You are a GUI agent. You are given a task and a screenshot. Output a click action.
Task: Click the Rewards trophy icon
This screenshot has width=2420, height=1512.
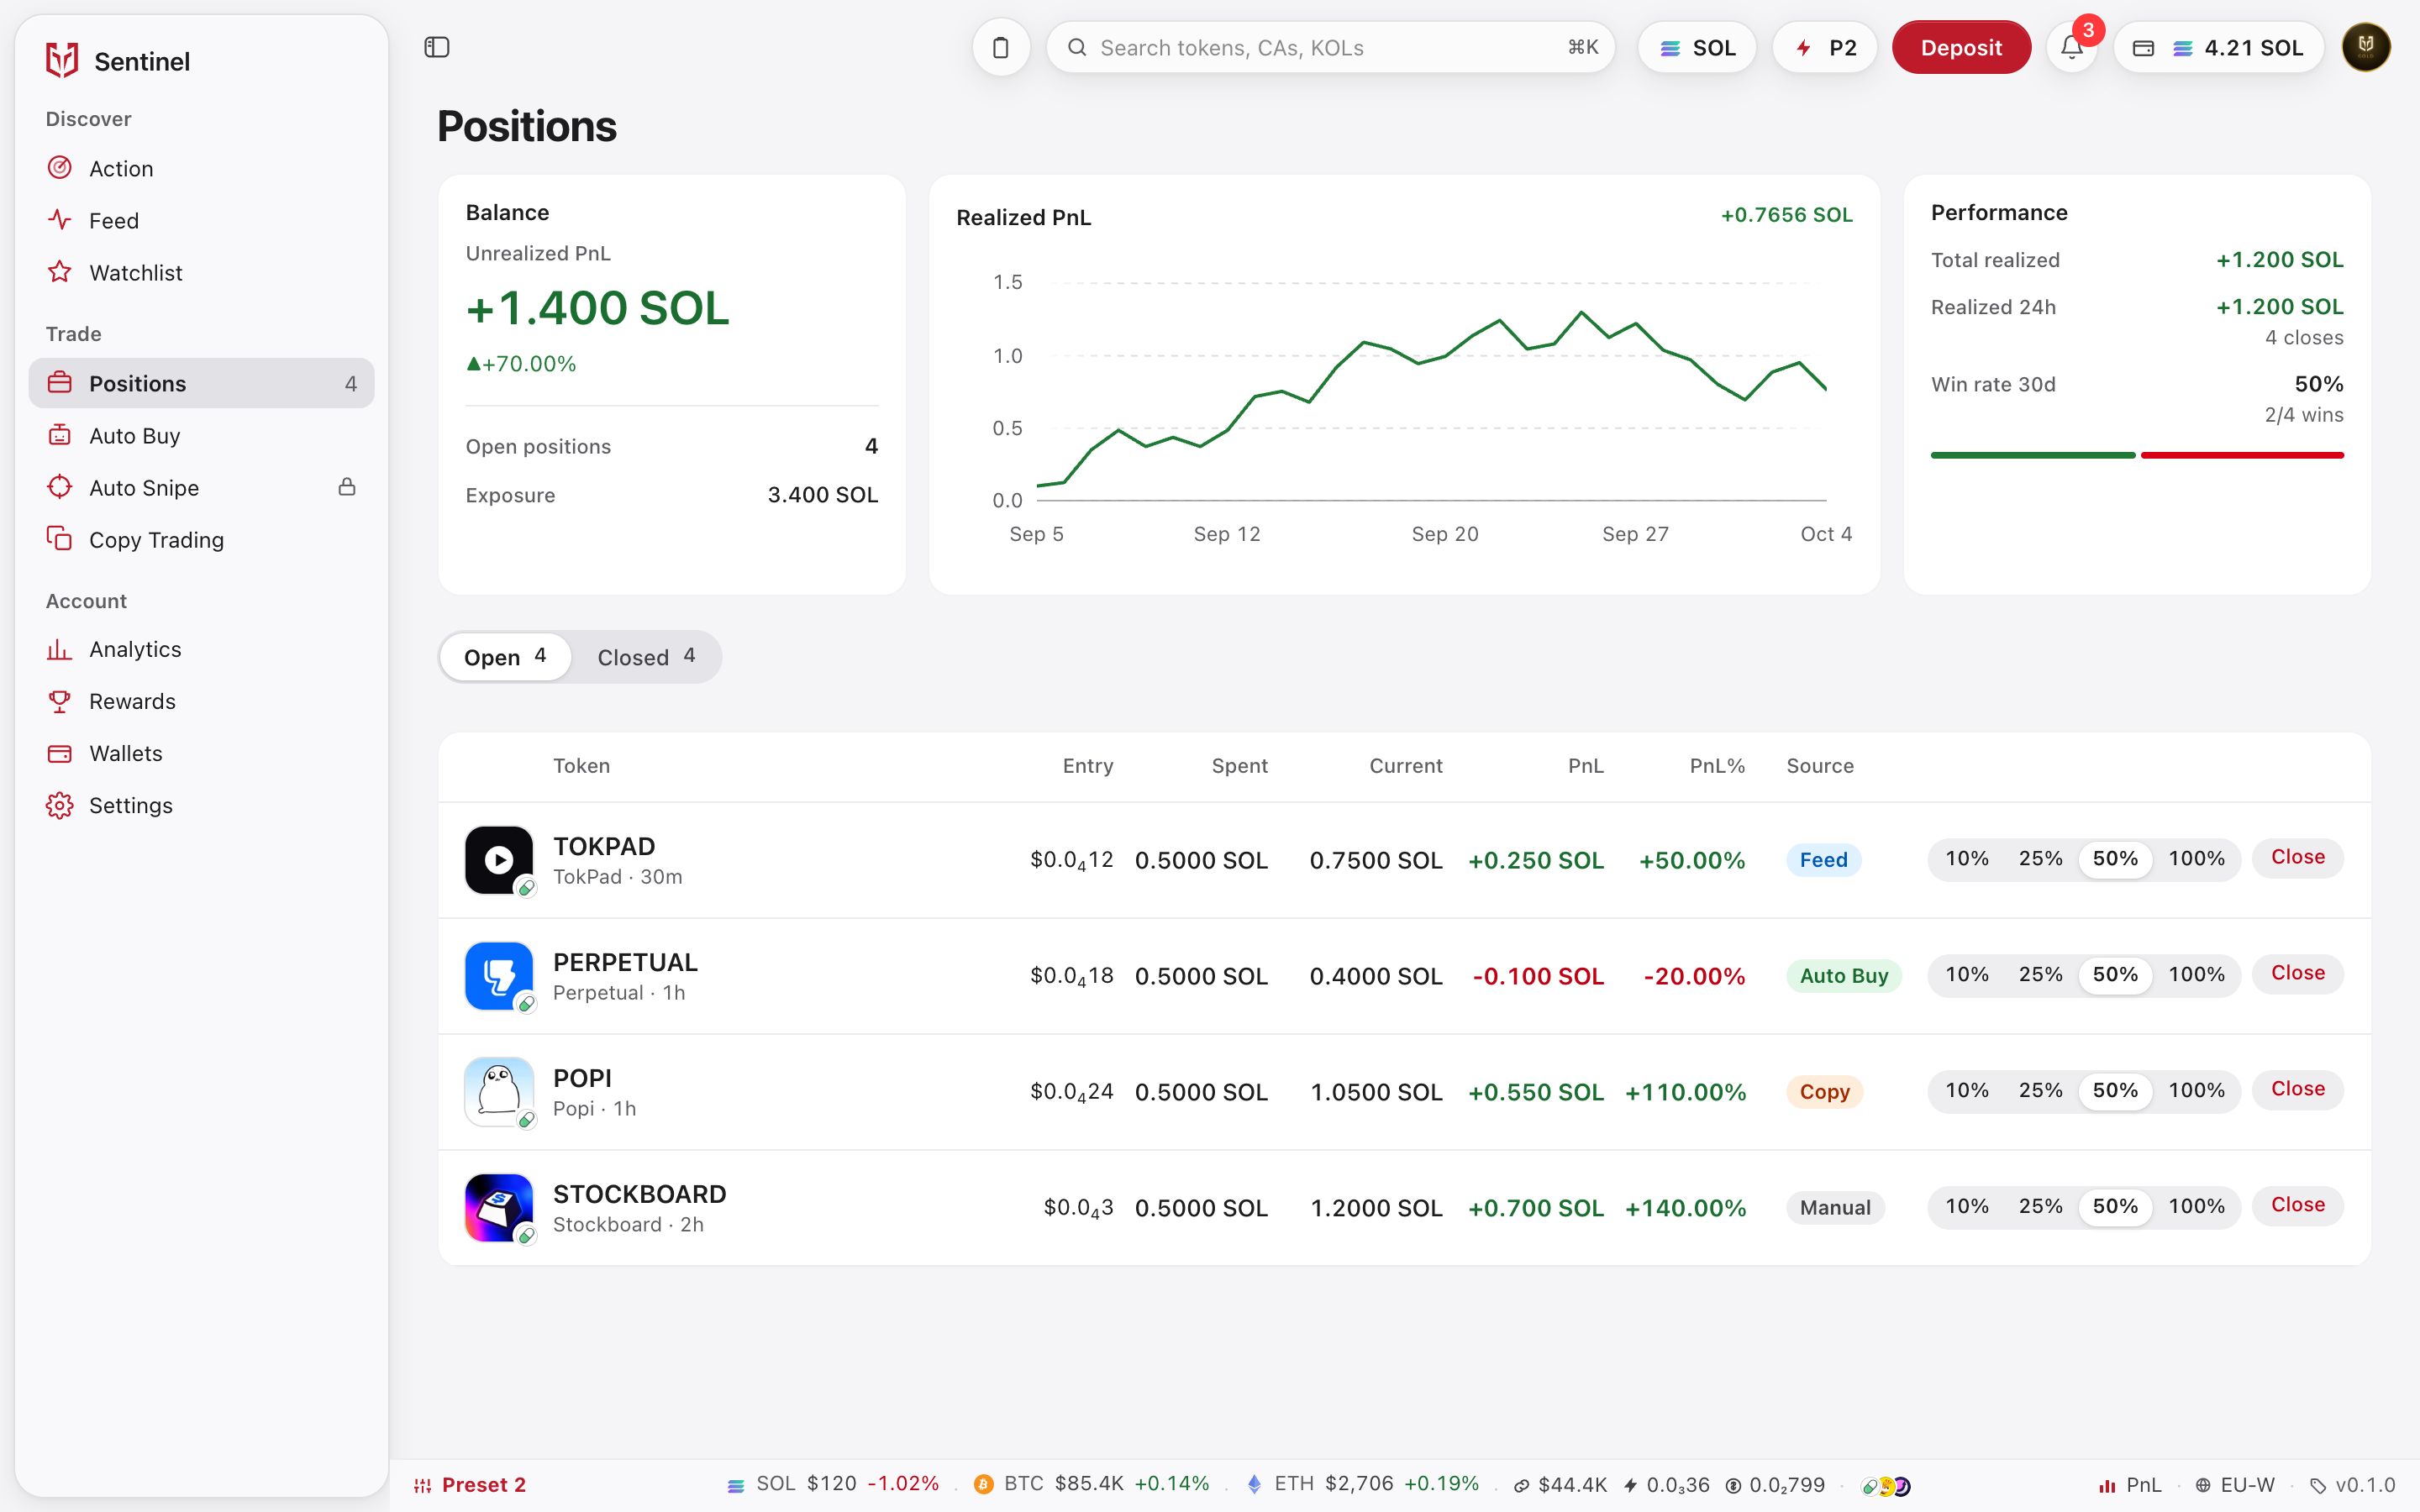(x=60, y=701)
